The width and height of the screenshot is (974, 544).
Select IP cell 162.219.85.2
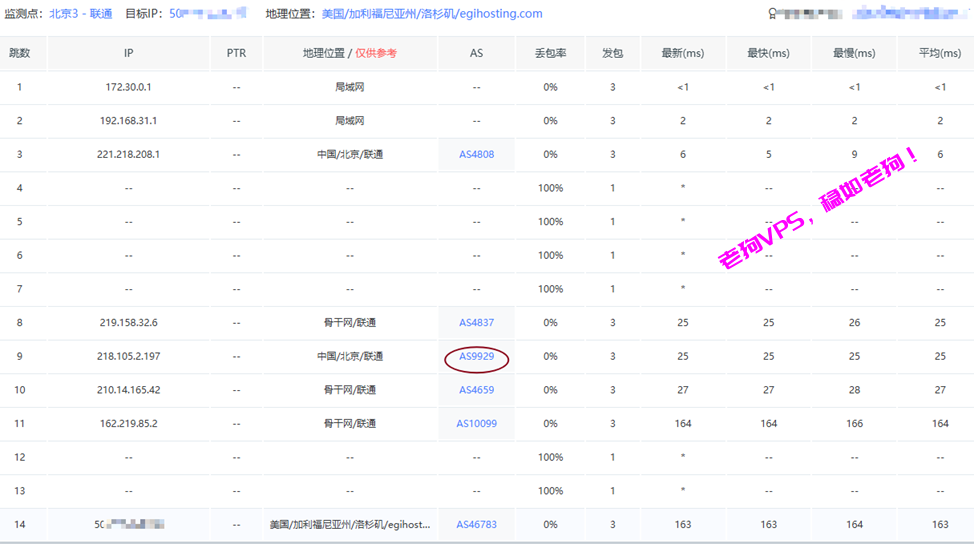tap(129, 424)
